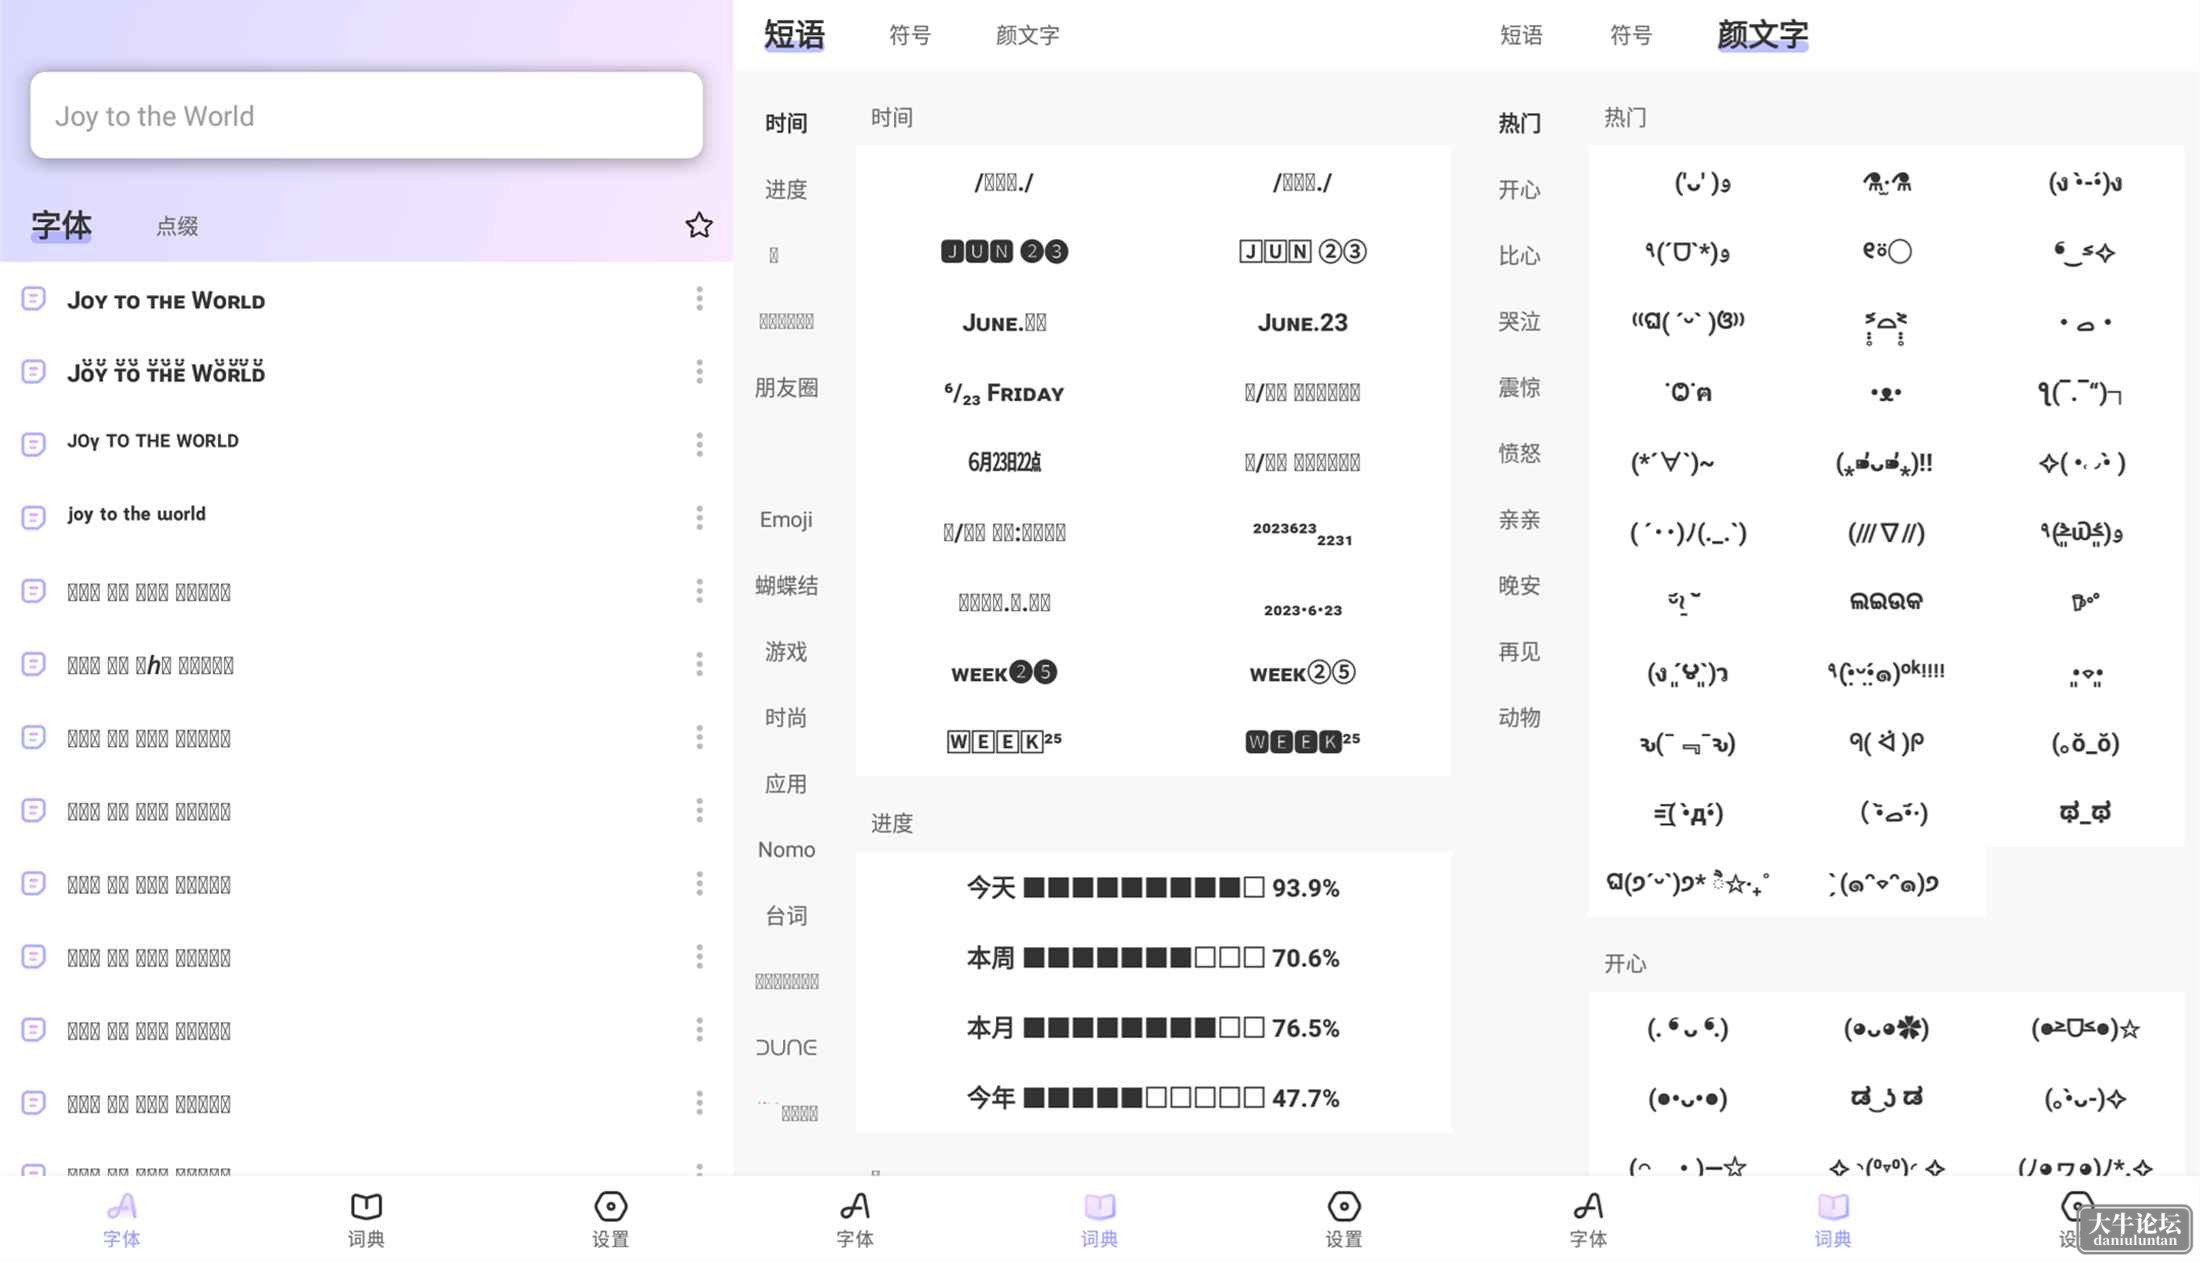
Task: Select 台词 category in phrase sidebar
Action: [x=786, y=915]
